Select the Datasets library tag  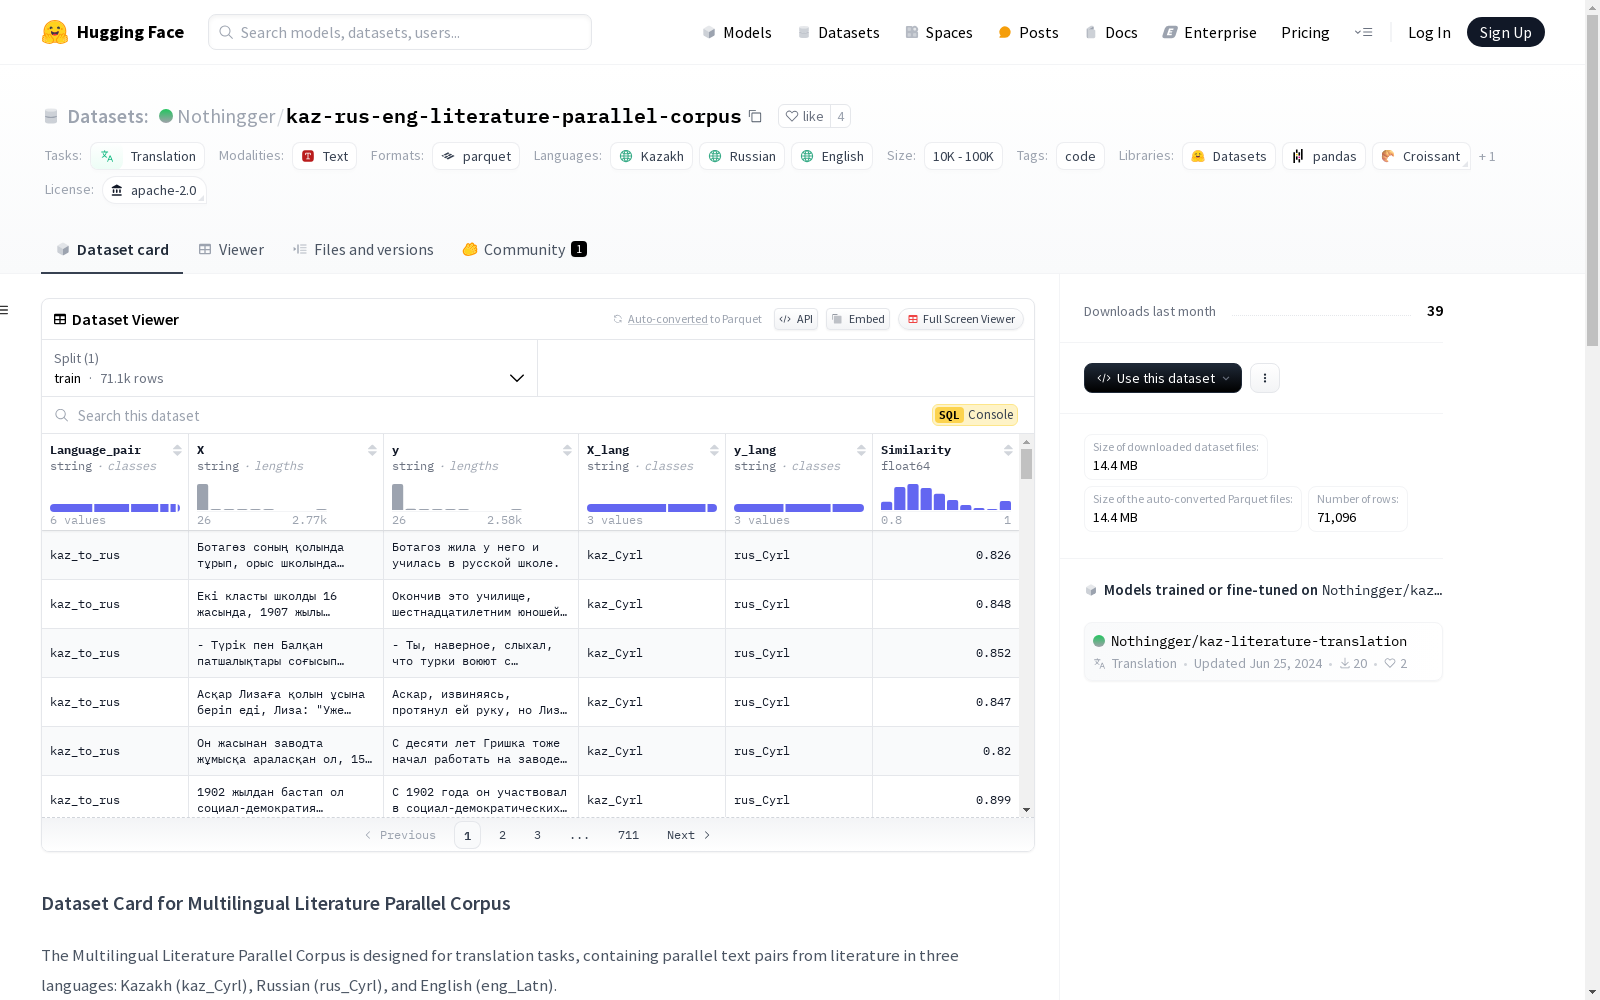point(1229,156)
